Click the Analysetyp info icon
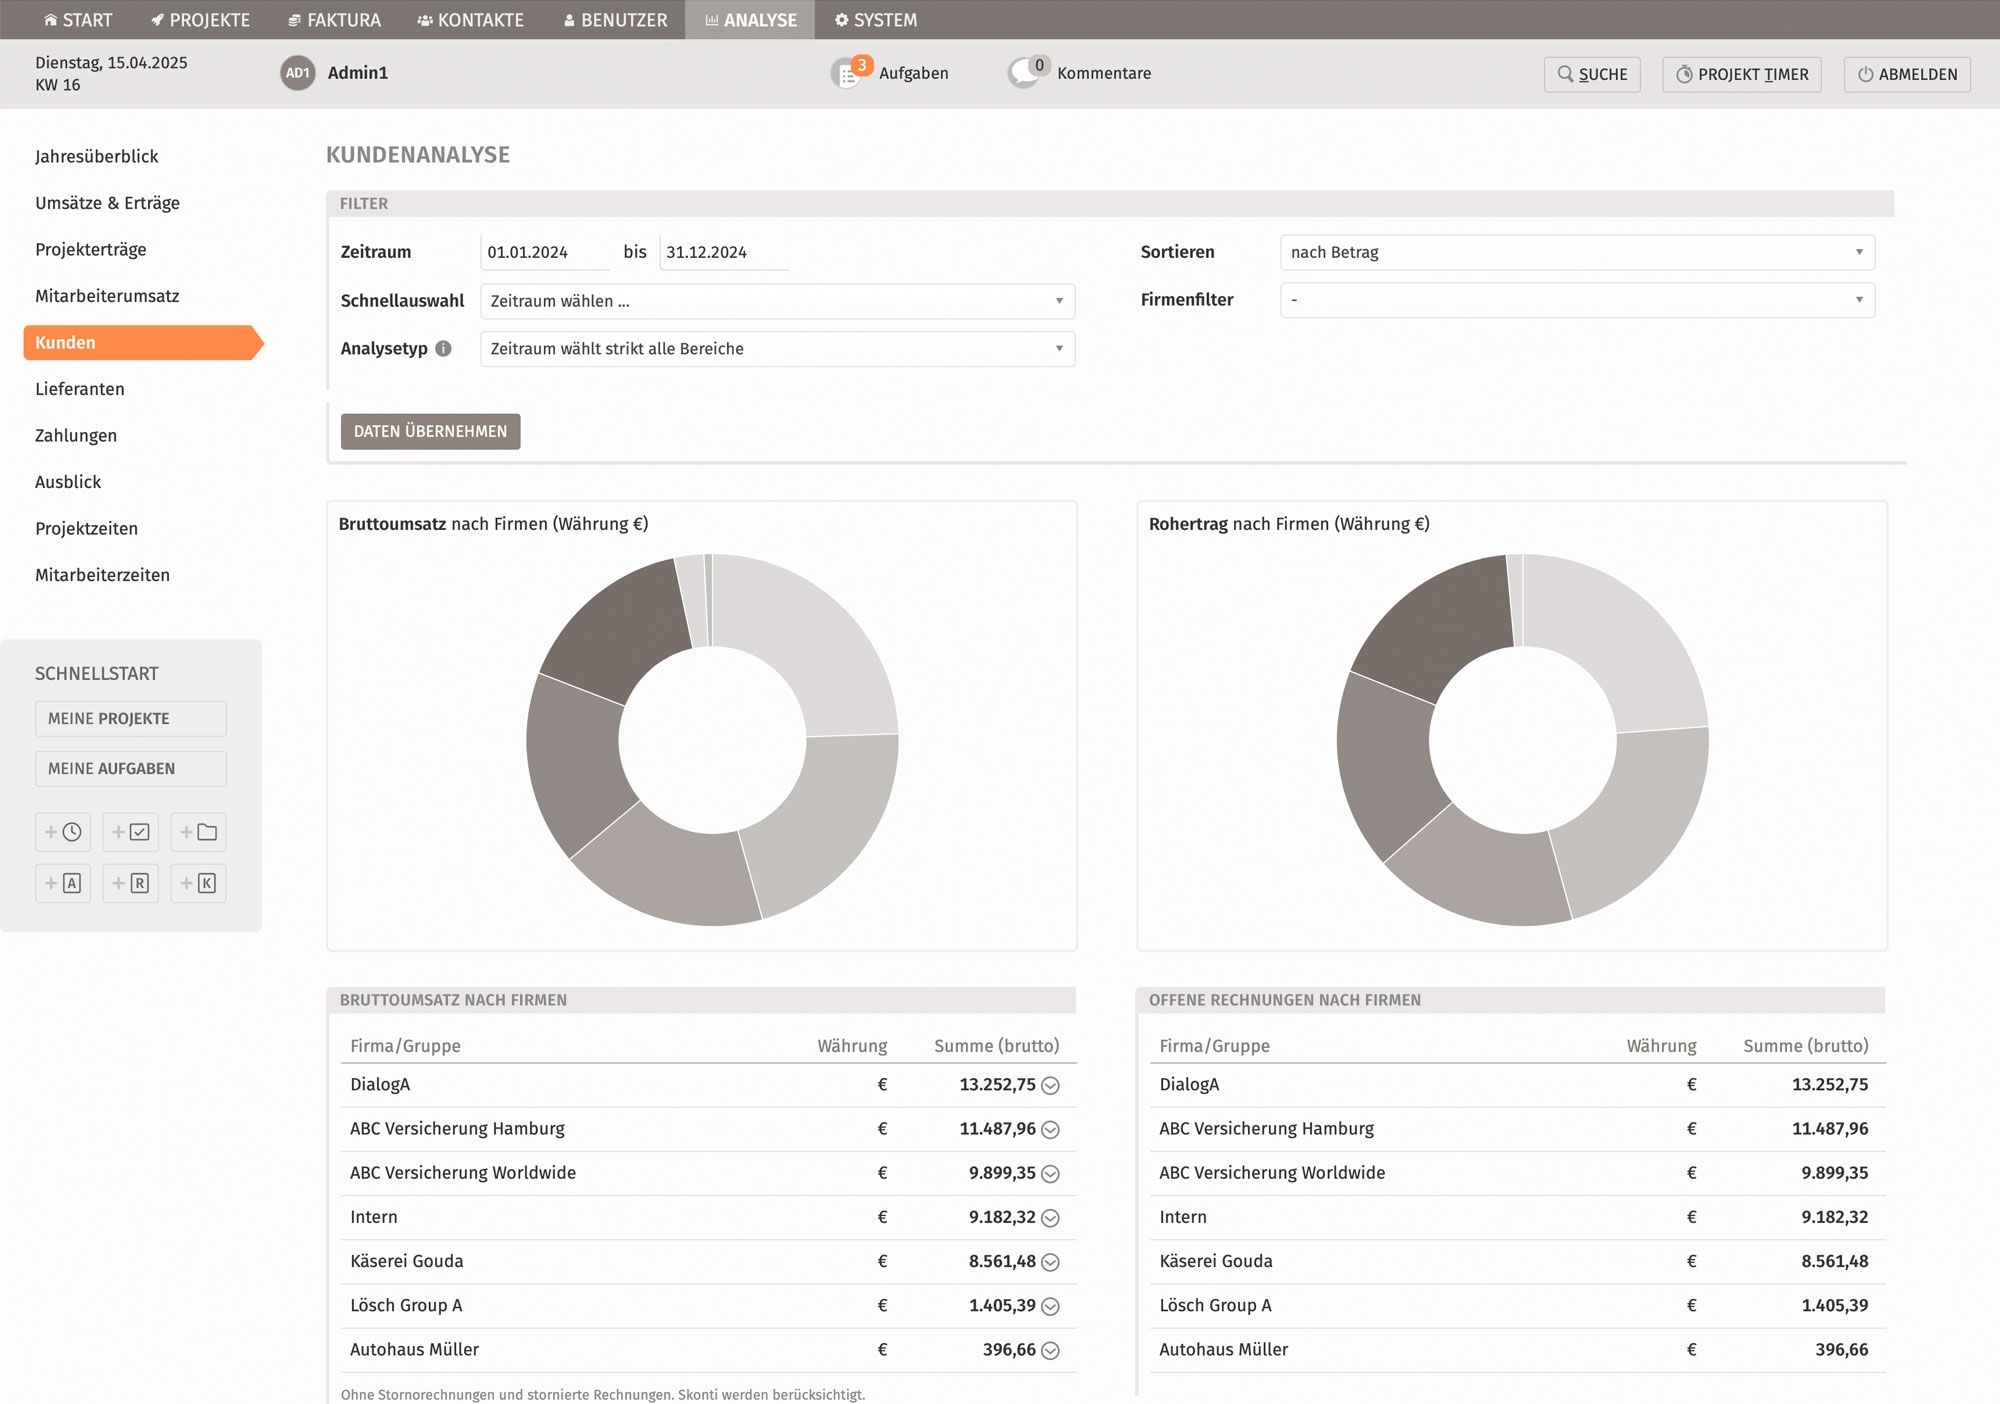Viewport: 2000px width, 1404px height. (443, 349)
